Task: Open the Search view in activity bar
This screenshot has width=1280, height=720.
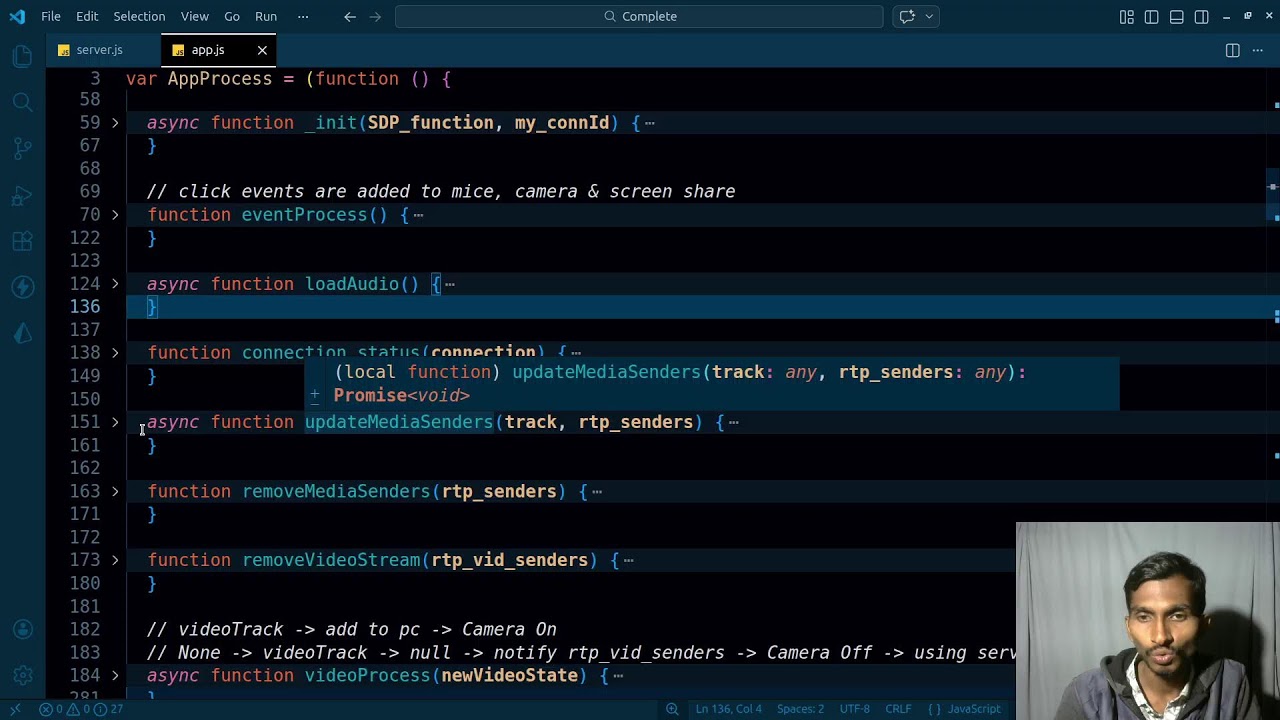Action: tap(22, 102)
